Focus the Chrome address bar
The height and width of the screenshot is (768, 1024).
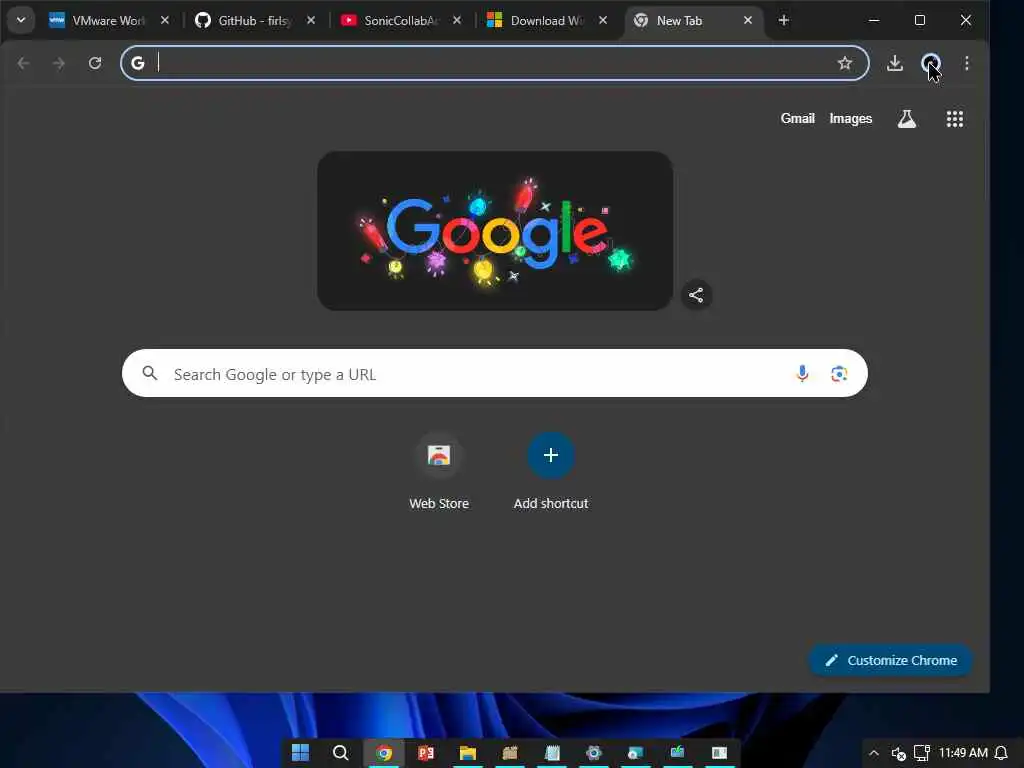494,63
